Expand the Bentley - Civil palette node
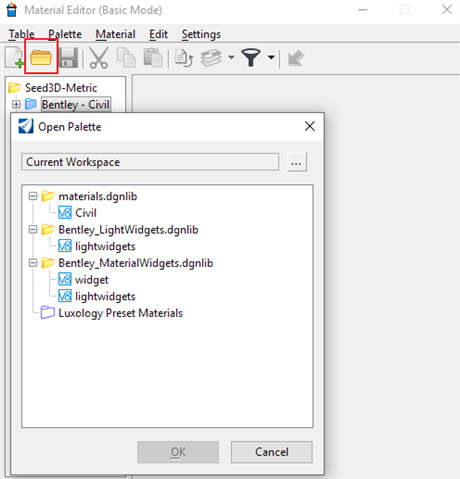This screenshot has width=460, height=479. (16, 104)
